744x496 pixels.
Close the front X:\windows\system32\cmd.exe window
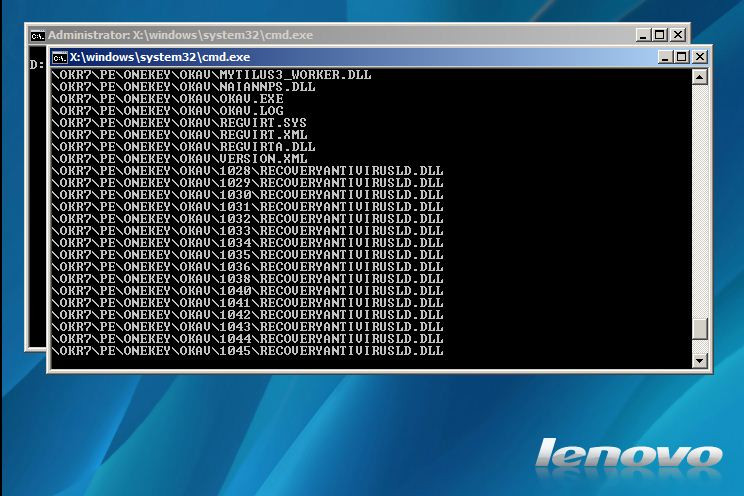click(700, 57)
